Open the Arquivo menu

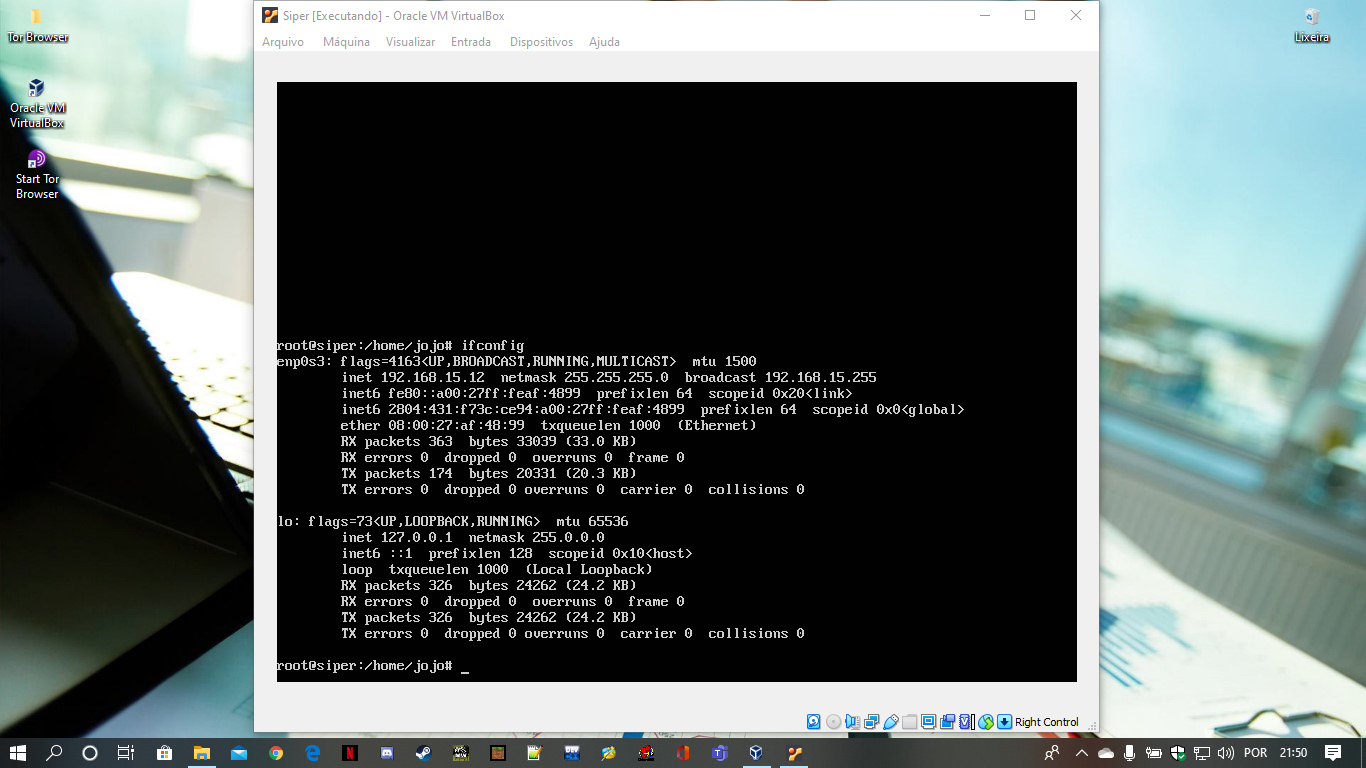(x=283, y=42)
